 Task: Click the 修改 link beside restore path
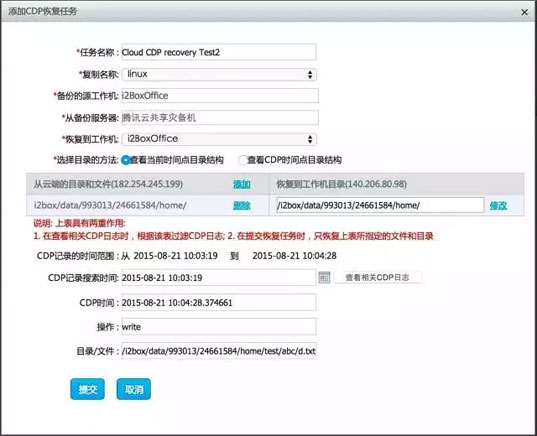tap(498, 205)
